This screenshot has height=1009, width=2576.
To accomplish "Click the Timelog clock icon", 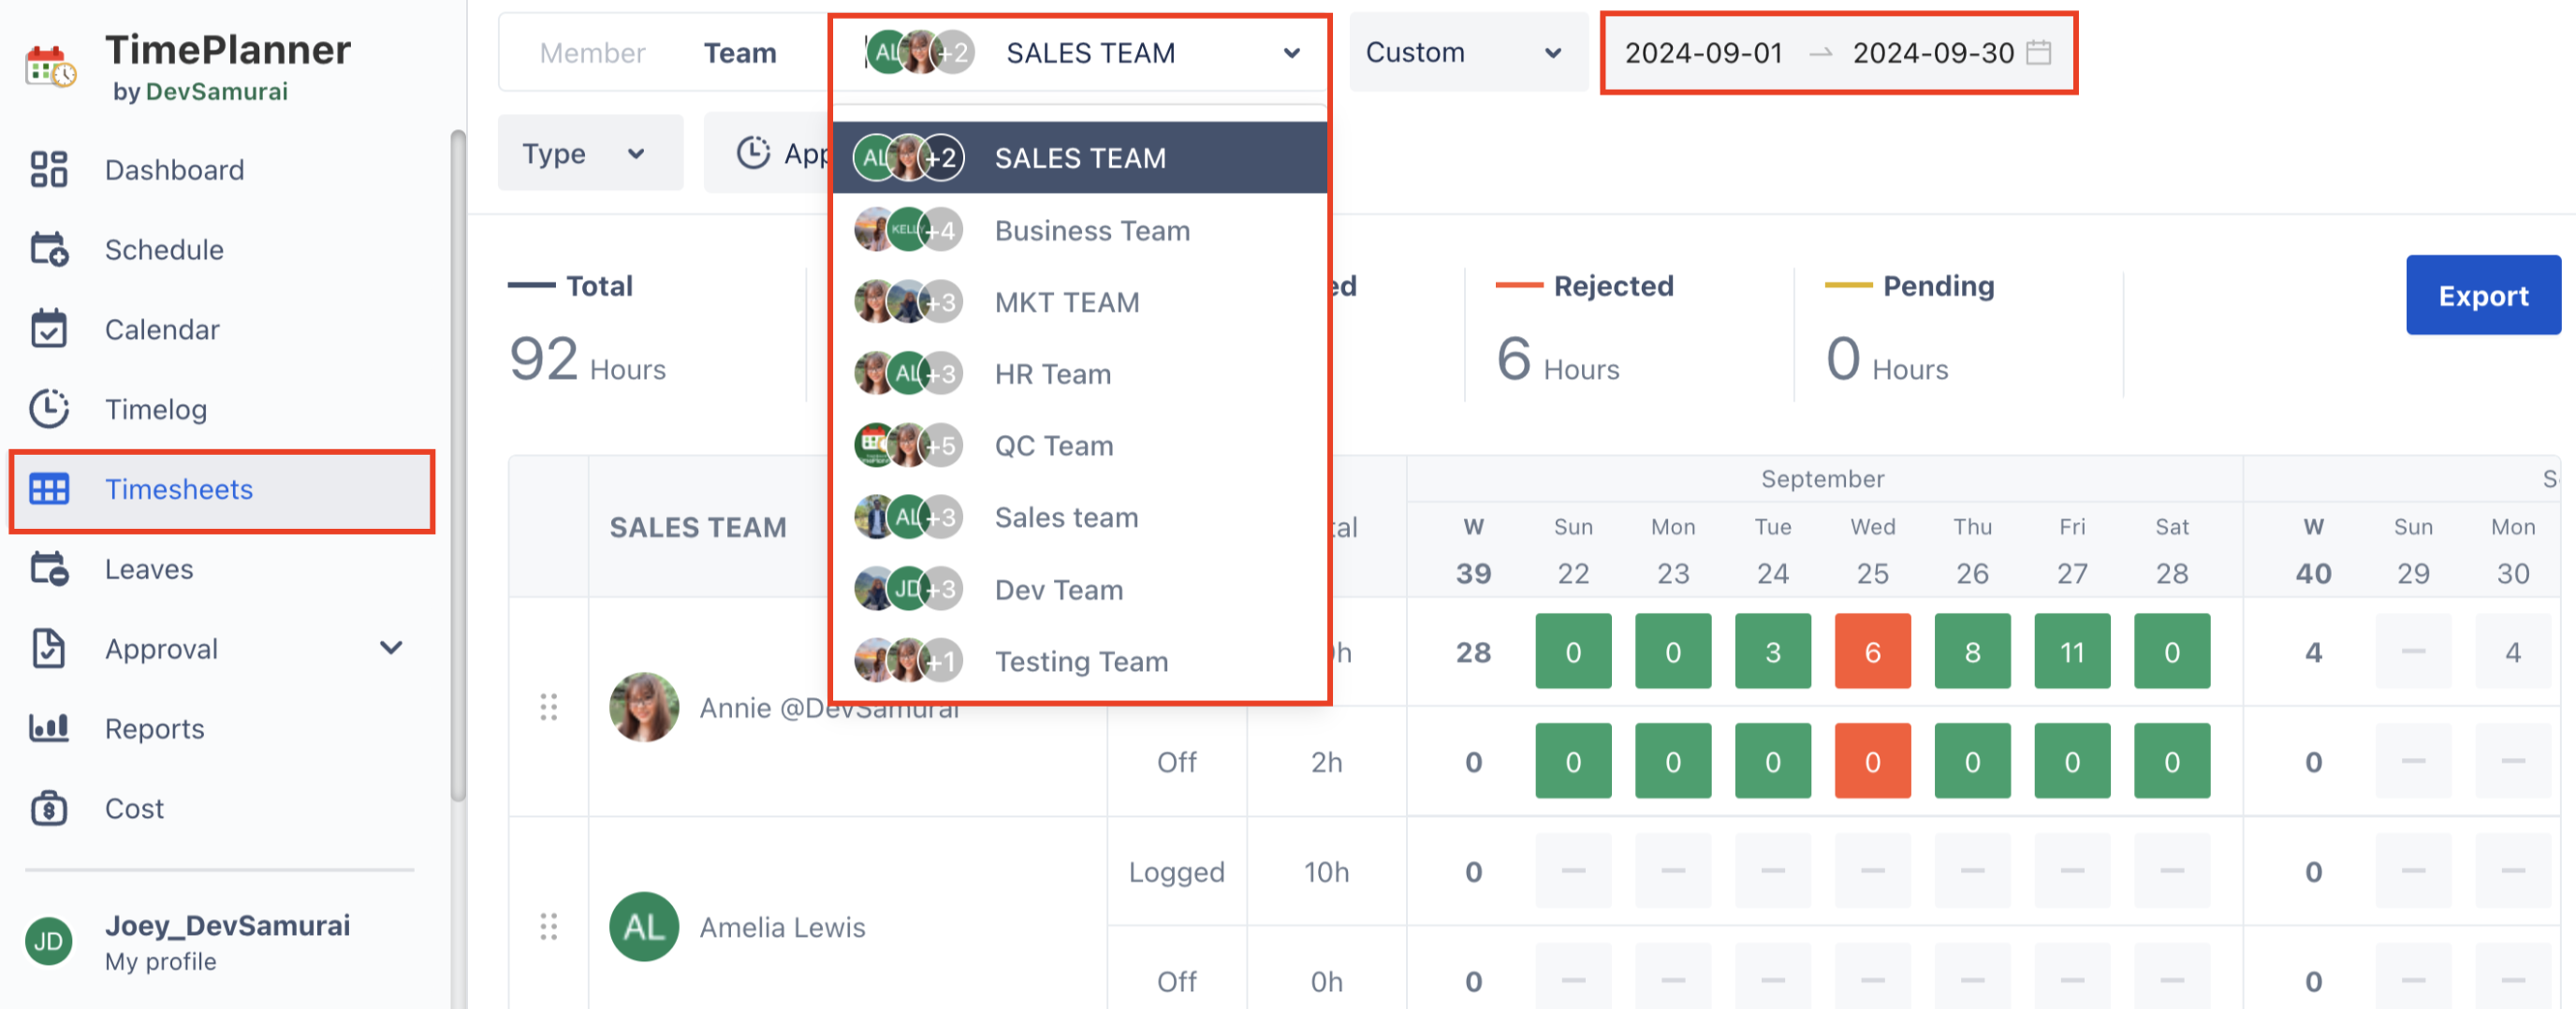I will pyautogui.click(x=48, y=409).
